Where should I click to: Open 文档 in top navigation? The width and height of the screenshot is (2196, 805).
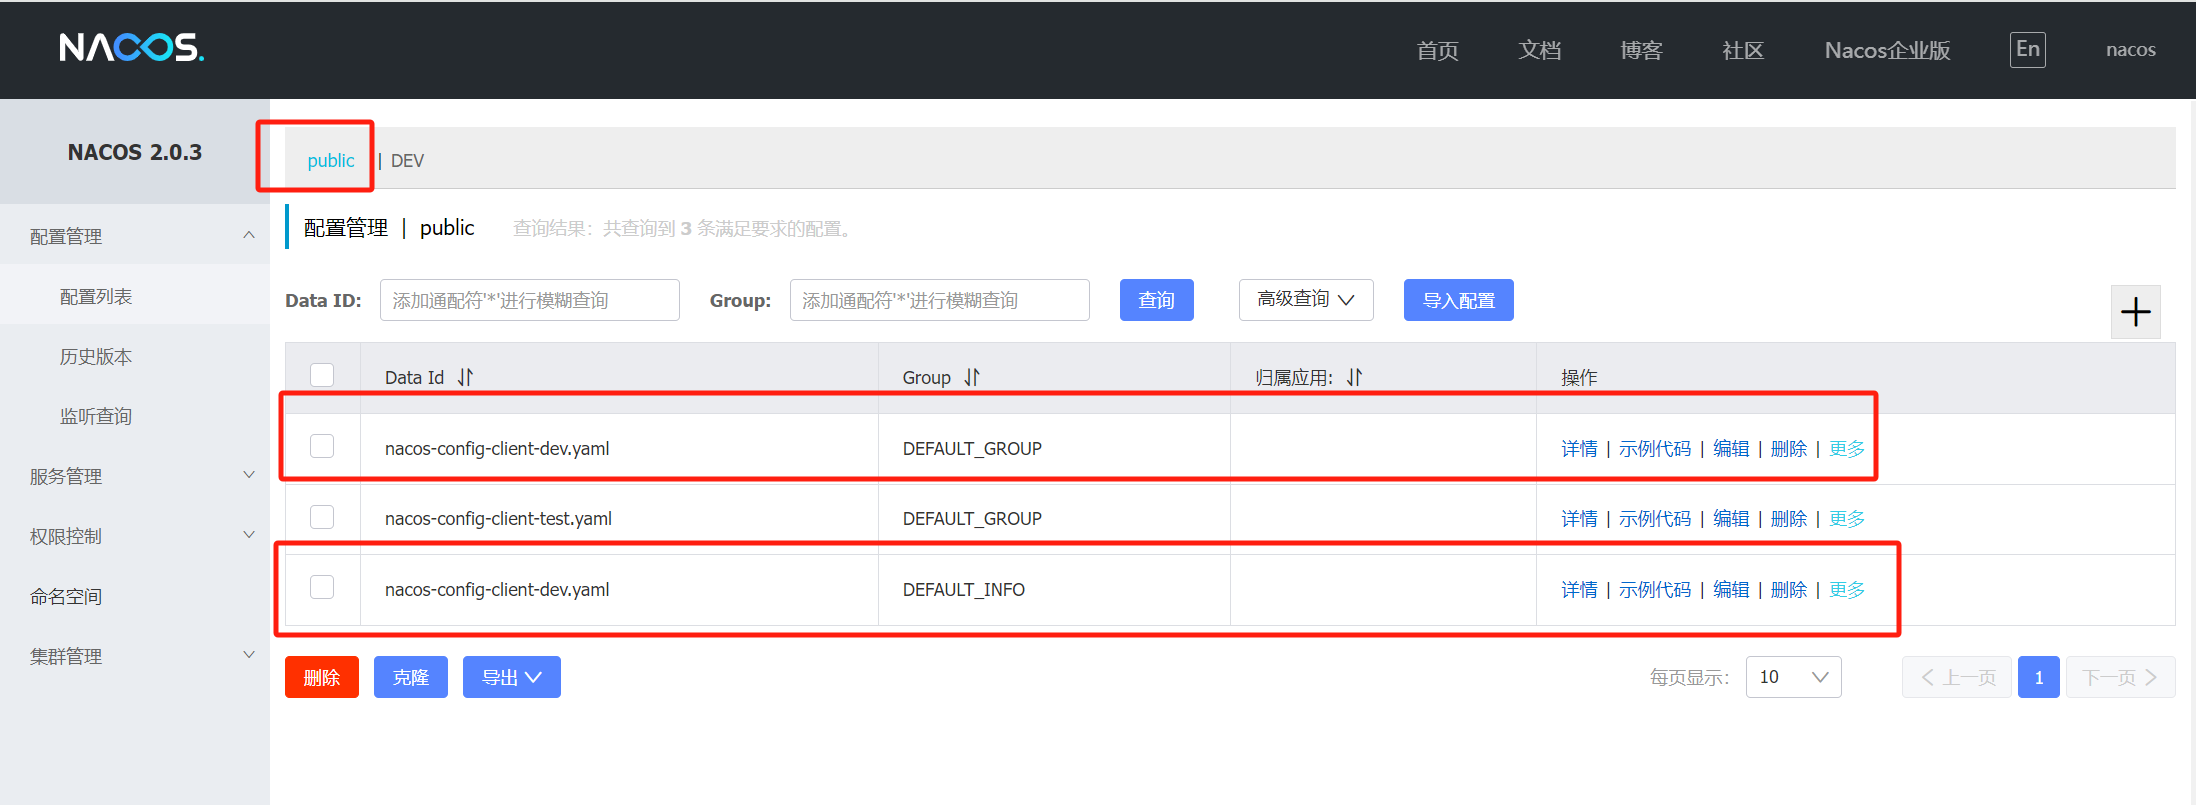1539,50
